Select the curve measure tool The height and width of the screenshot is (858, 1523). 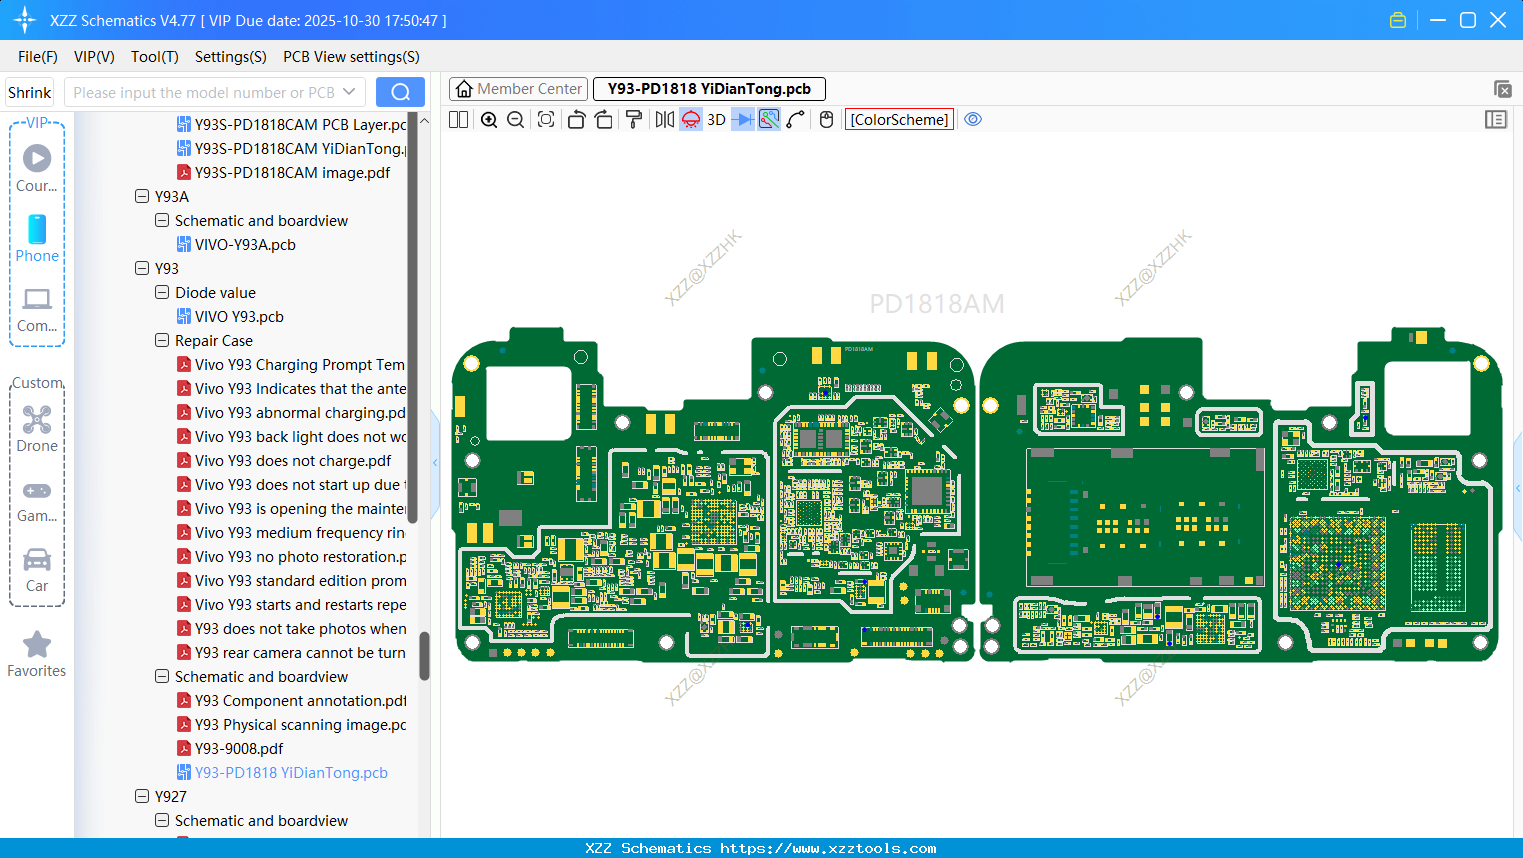click(797, 119)
